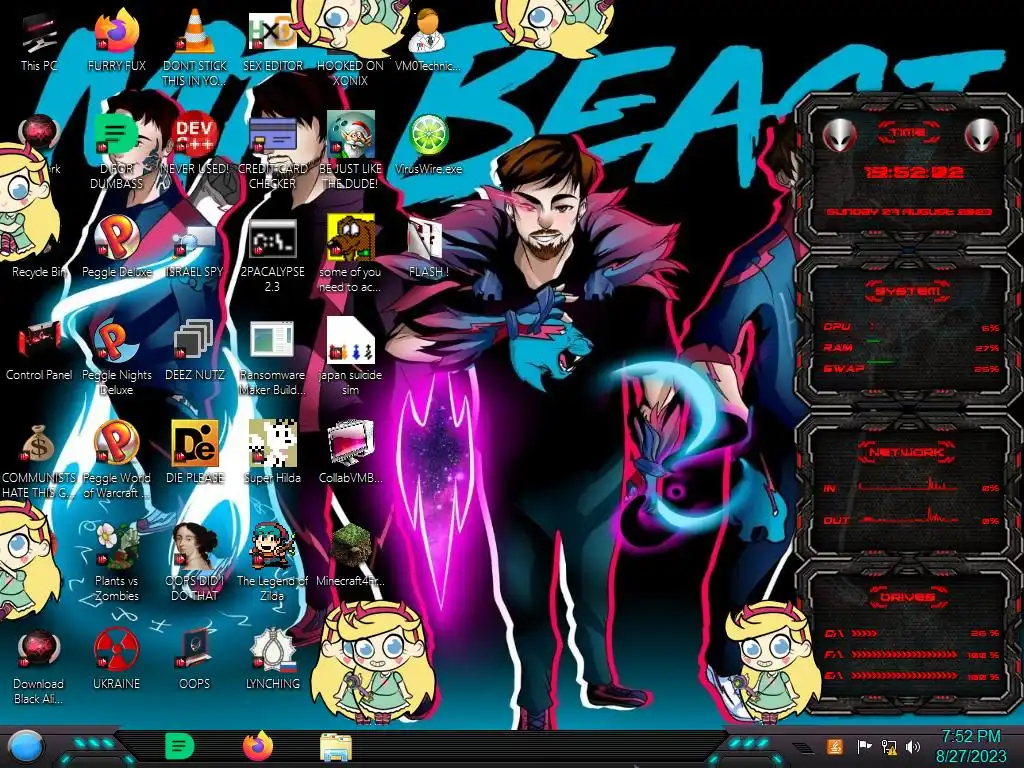The width and height of the screenshot is (1024, 768).
Task: Click the SWAP usage row in SYSTEM widget
Action: coord(911,368)
